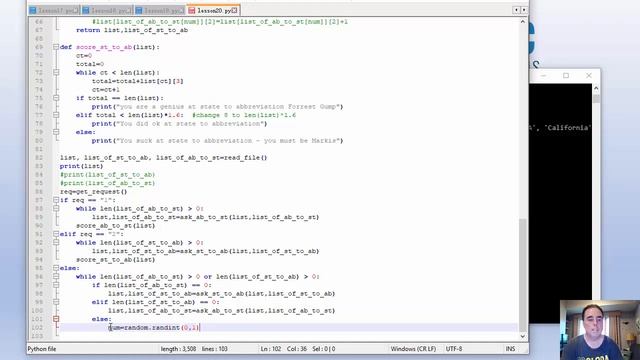Click line number 87 in the margin
The image size is (640, 360).
pos(38,200)
